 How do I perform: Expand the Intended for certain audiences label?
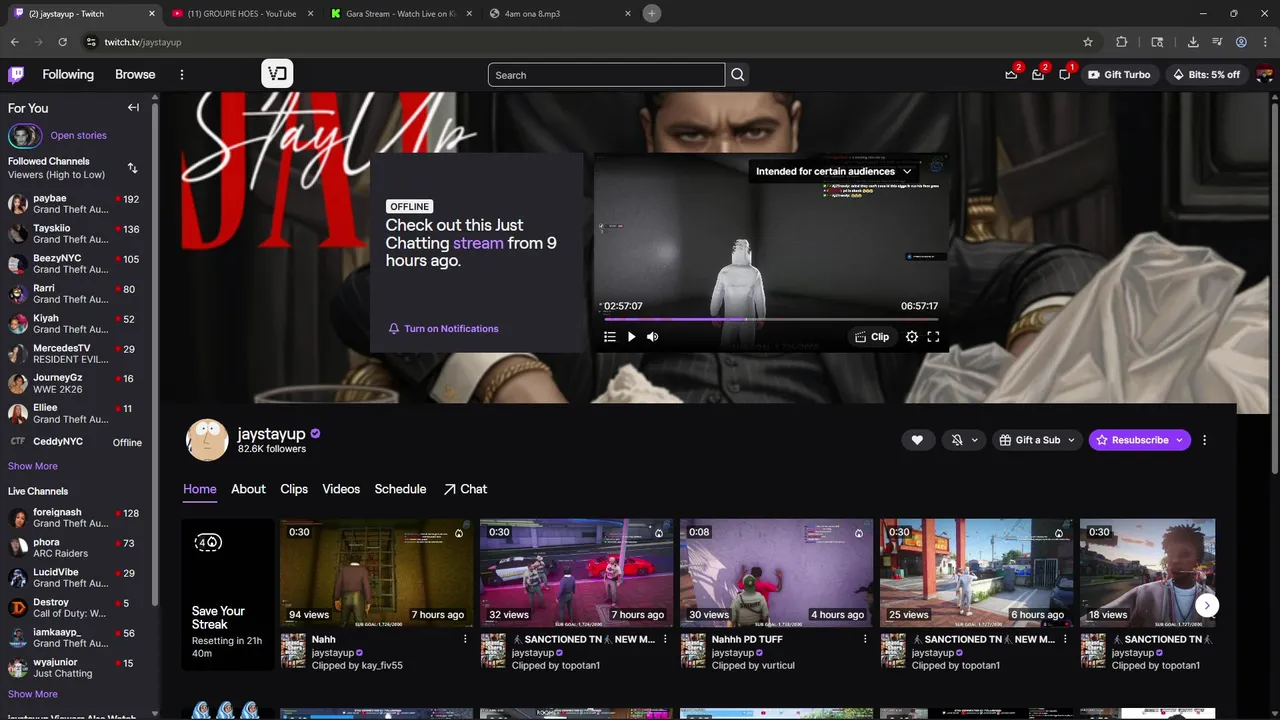834,171
